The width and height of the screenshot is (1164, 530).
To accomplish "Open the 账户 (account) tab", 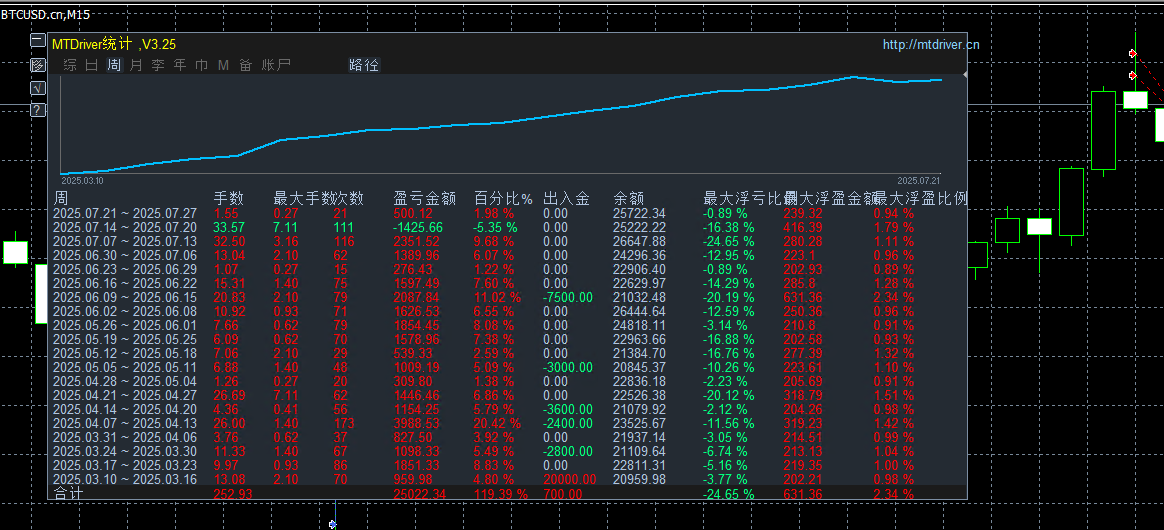I will click(x=276, y=65).
